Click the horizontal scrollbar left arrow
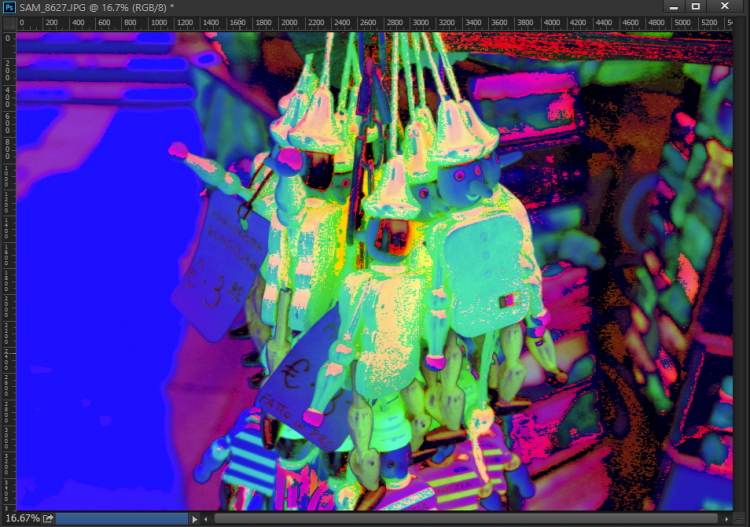The height and width of the screenshot is (527, 750). (206, 519)
